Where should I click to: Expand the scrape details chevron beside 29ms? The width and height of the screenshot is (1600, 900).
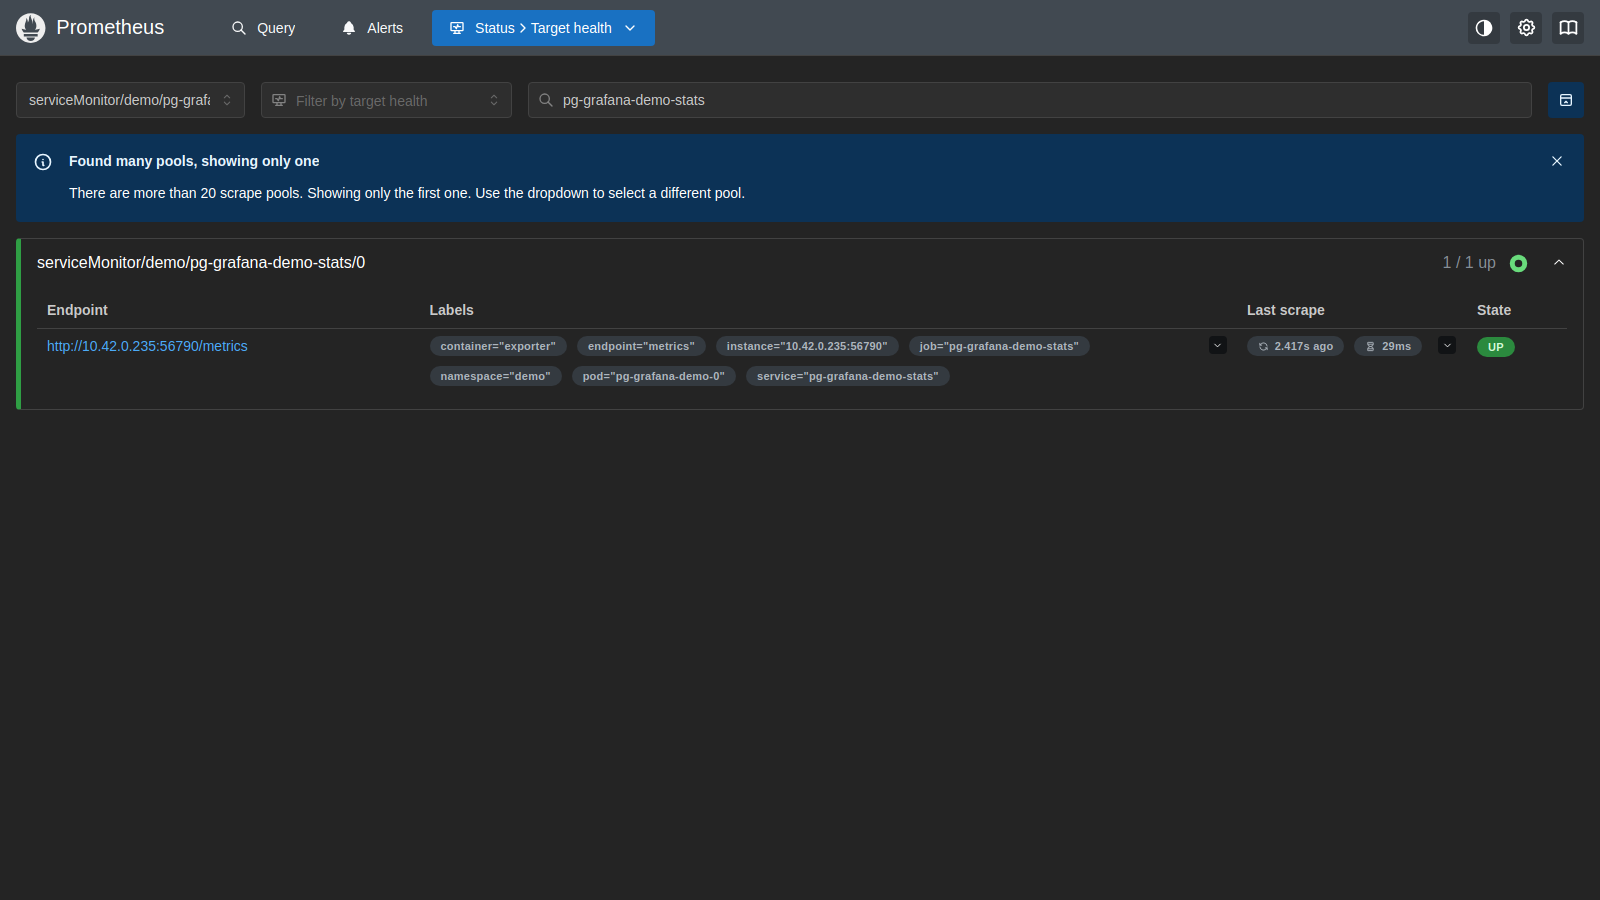tap(1447, 345)
